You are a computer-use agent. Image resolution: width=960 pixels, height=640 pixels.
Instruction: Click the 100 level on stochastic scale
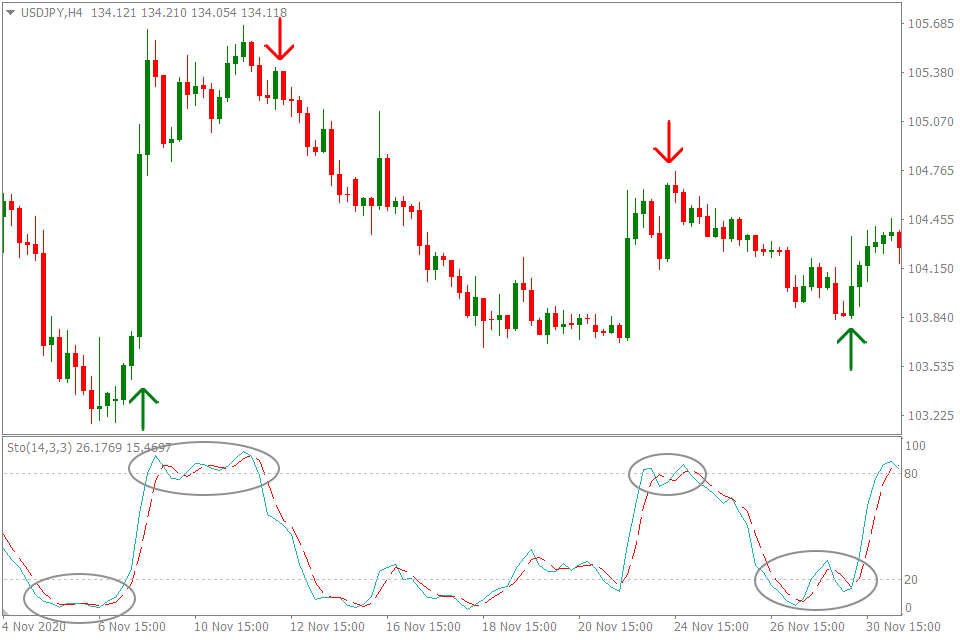[915, 446]
